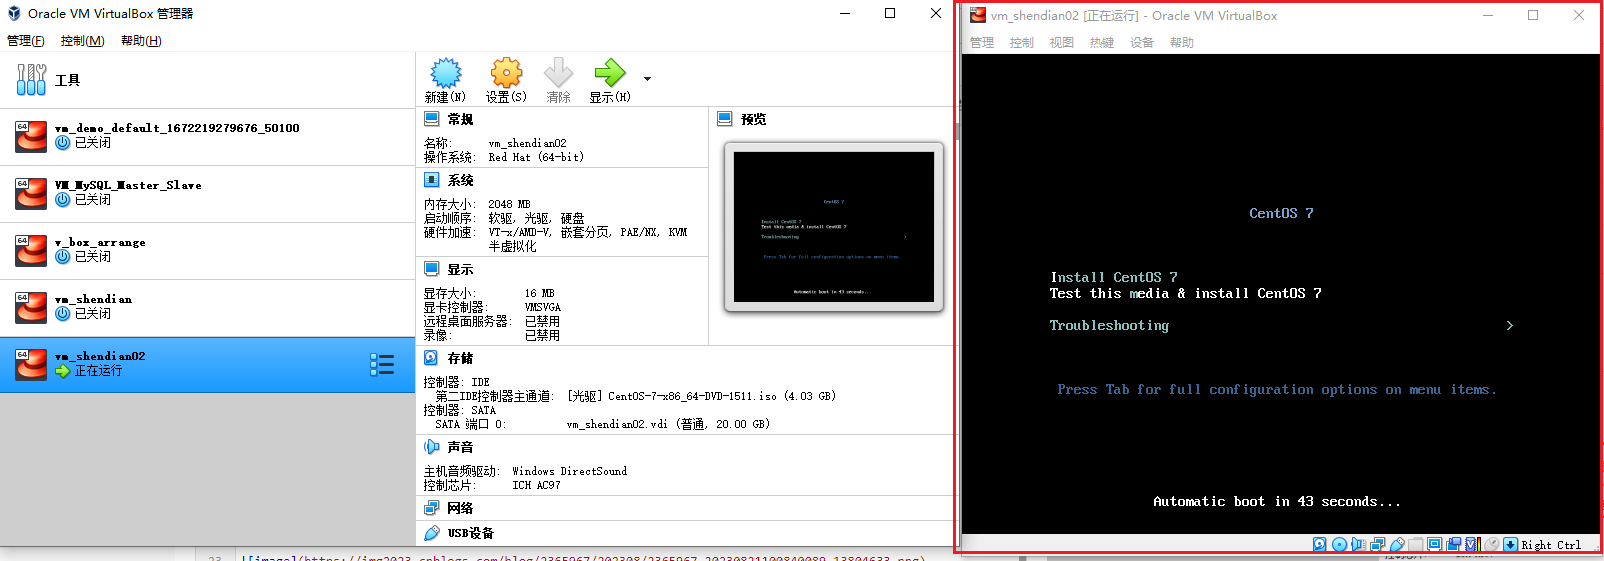
Task: Open the 视图 menu in the VM window
Action: tap(1062, 43)
